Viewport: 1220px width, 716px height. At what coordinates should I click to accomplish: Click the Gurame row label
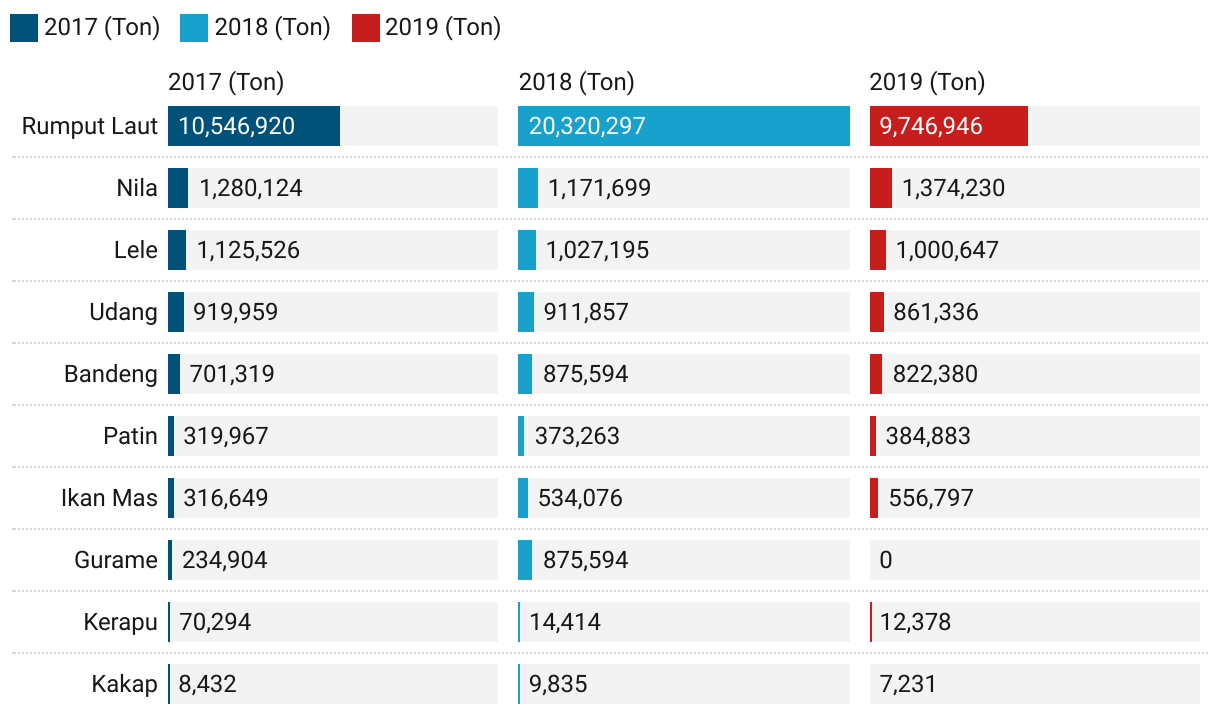pos(116,560)
